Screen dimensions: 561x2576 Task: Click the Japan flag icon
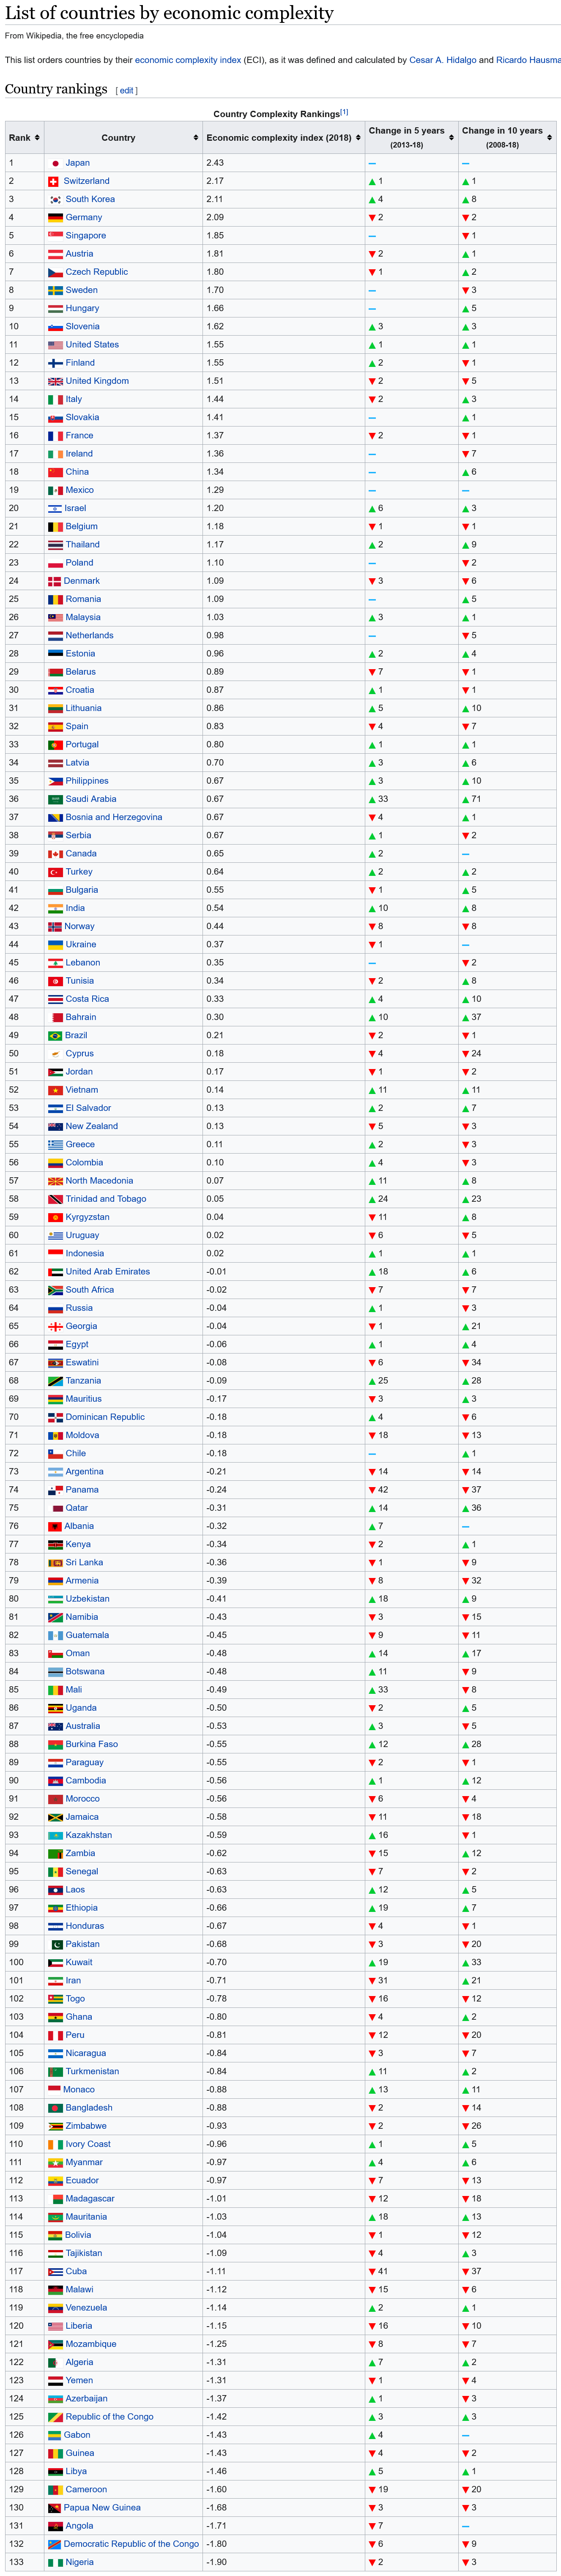coord(56,163)
